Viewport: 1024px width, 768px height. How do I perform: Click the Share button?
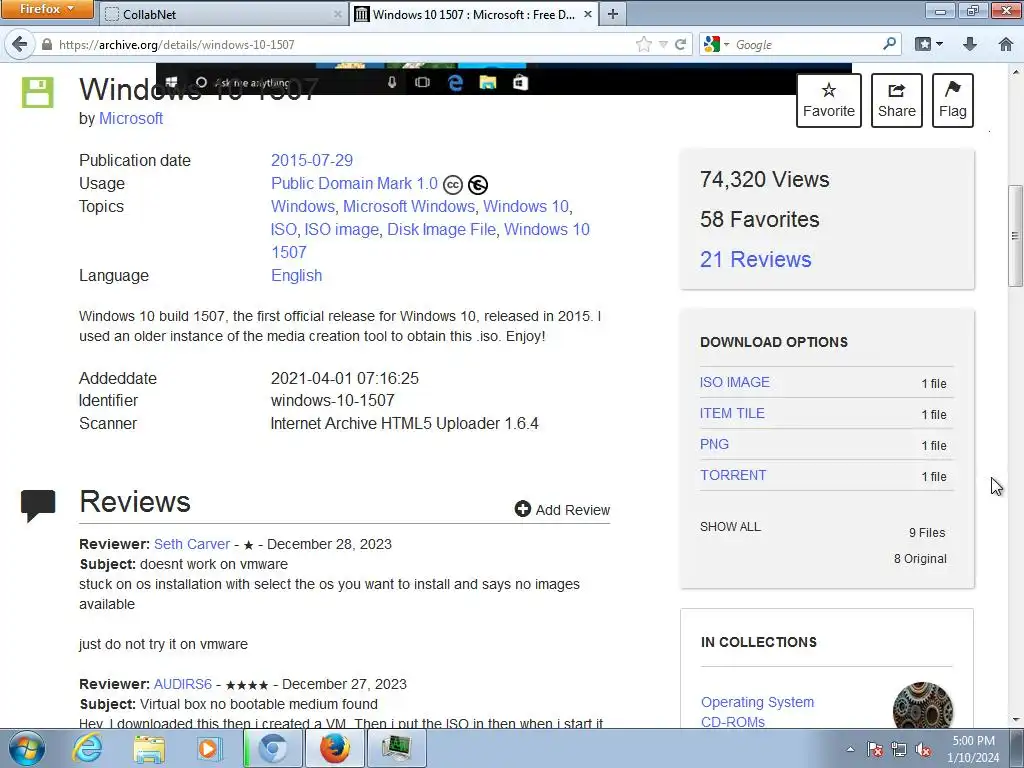(896, 101)
